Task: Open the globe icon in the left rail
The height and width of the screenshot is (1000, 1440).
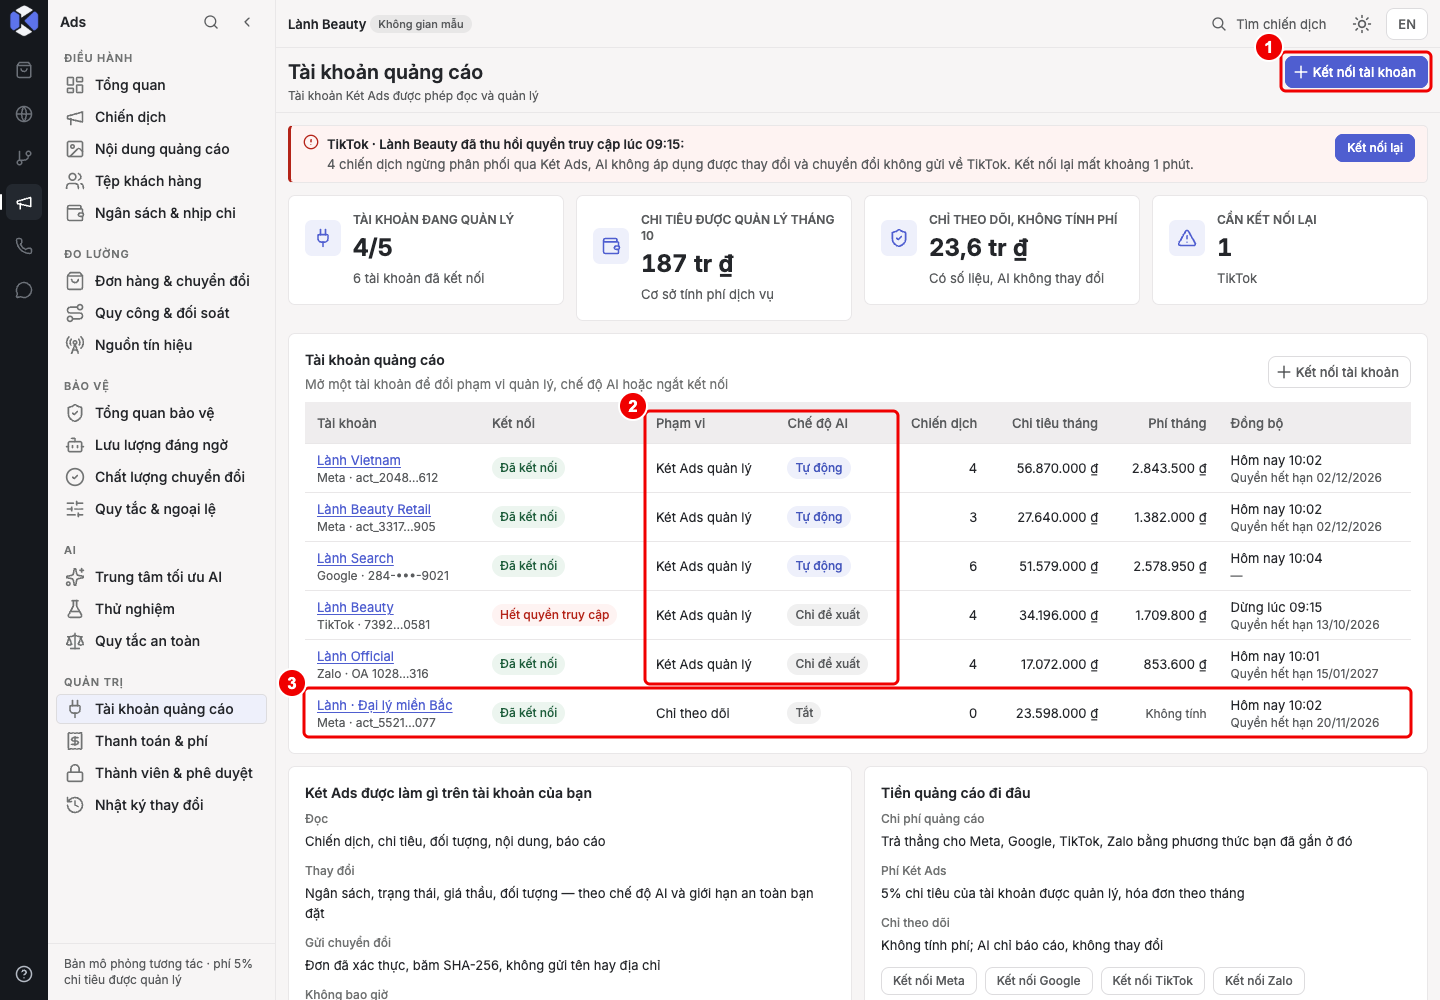Action: pyautogui.click(x=24, y=114)
